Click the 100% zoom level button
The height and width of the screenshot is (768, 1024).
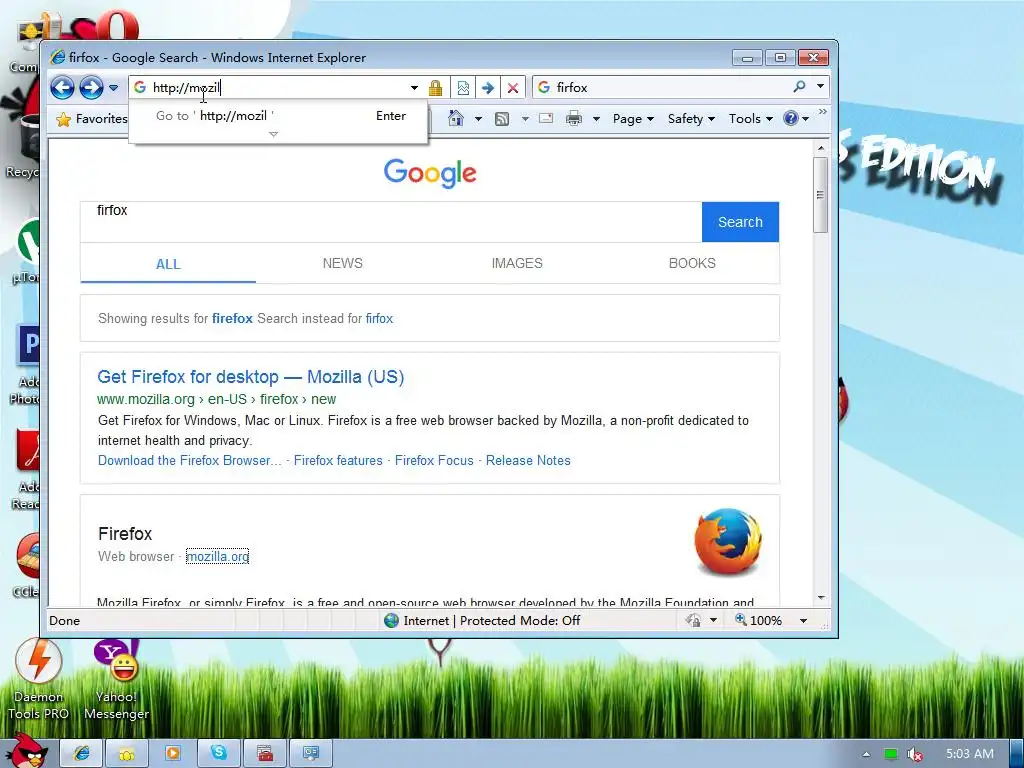pos(758,620)
